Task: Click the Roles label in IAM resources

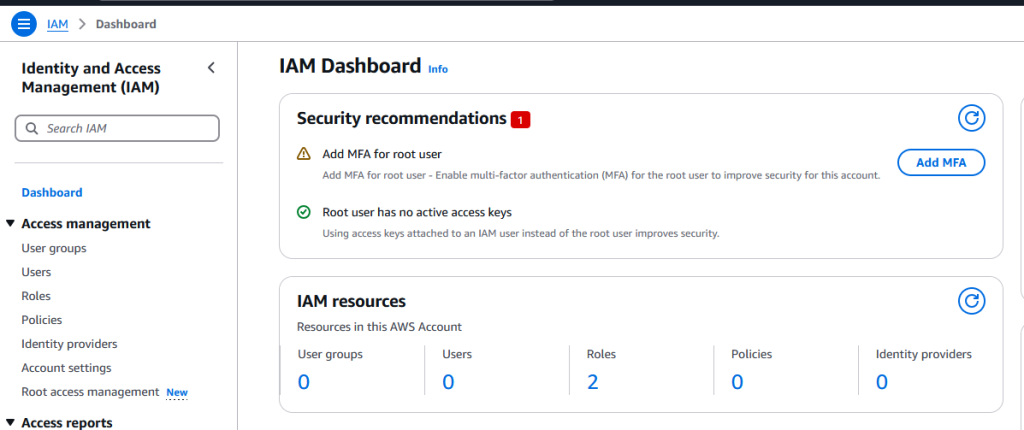Action: pyautogui.click(x=601, y=354)
